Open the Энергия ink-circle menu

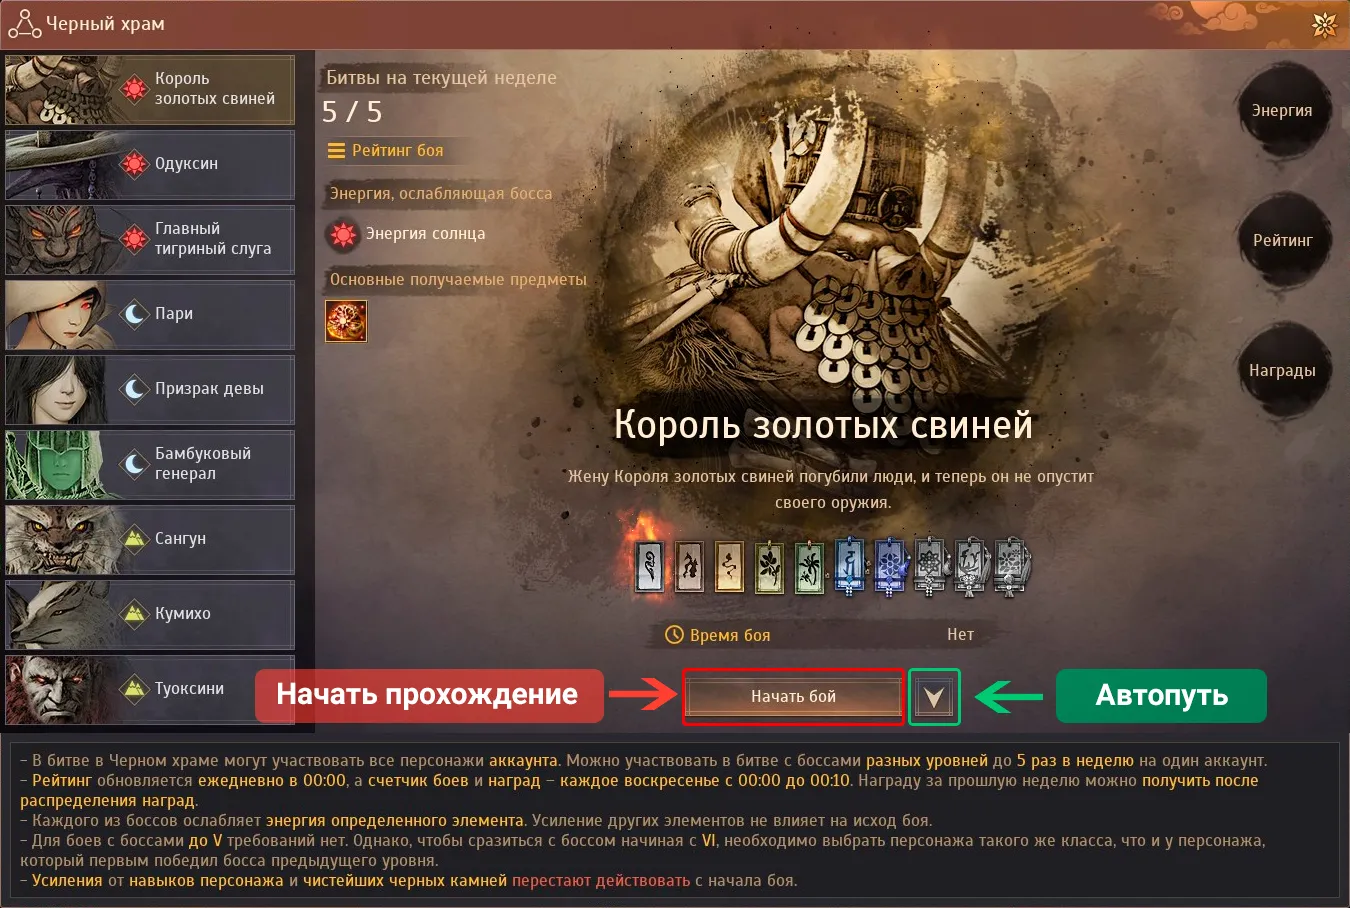pos(1282,111)
